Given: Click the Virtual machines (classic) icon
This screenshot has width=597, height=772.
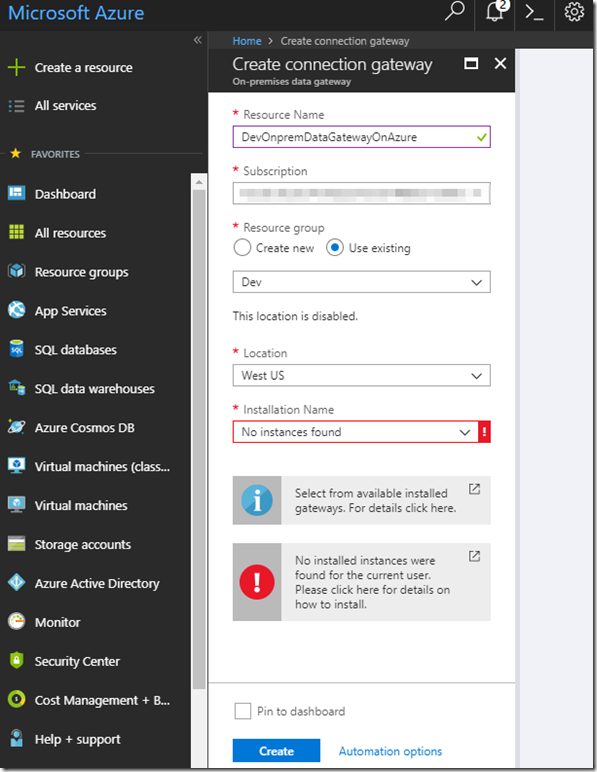Looking at the screenshot, I should tap(16, 465).
